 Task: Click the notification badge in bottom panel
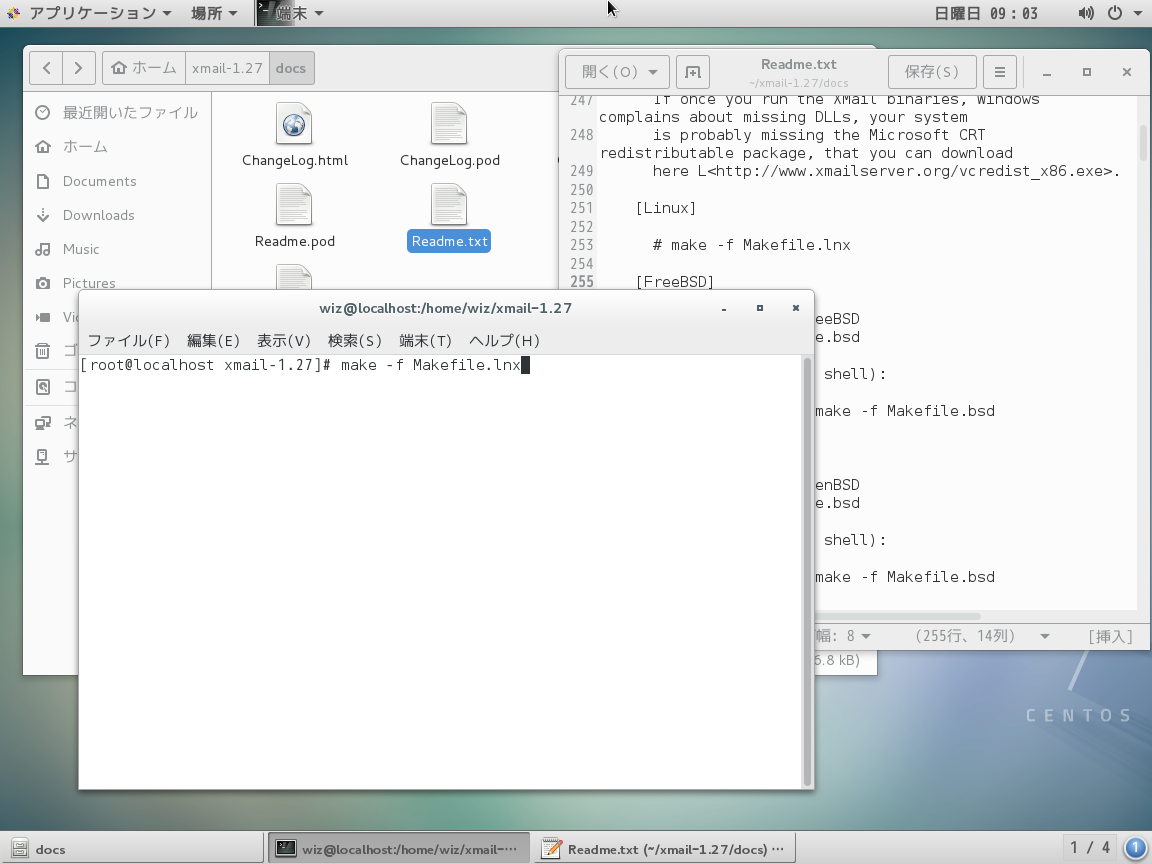[1135, 848]
